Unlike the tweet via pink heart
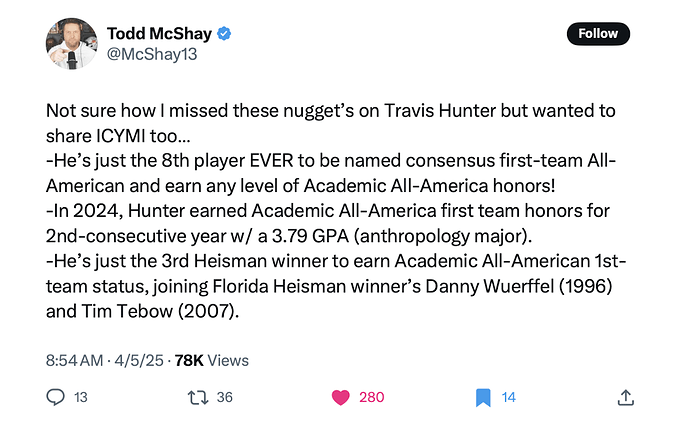This screenshot has height=426, width=690. pos(340,397)
